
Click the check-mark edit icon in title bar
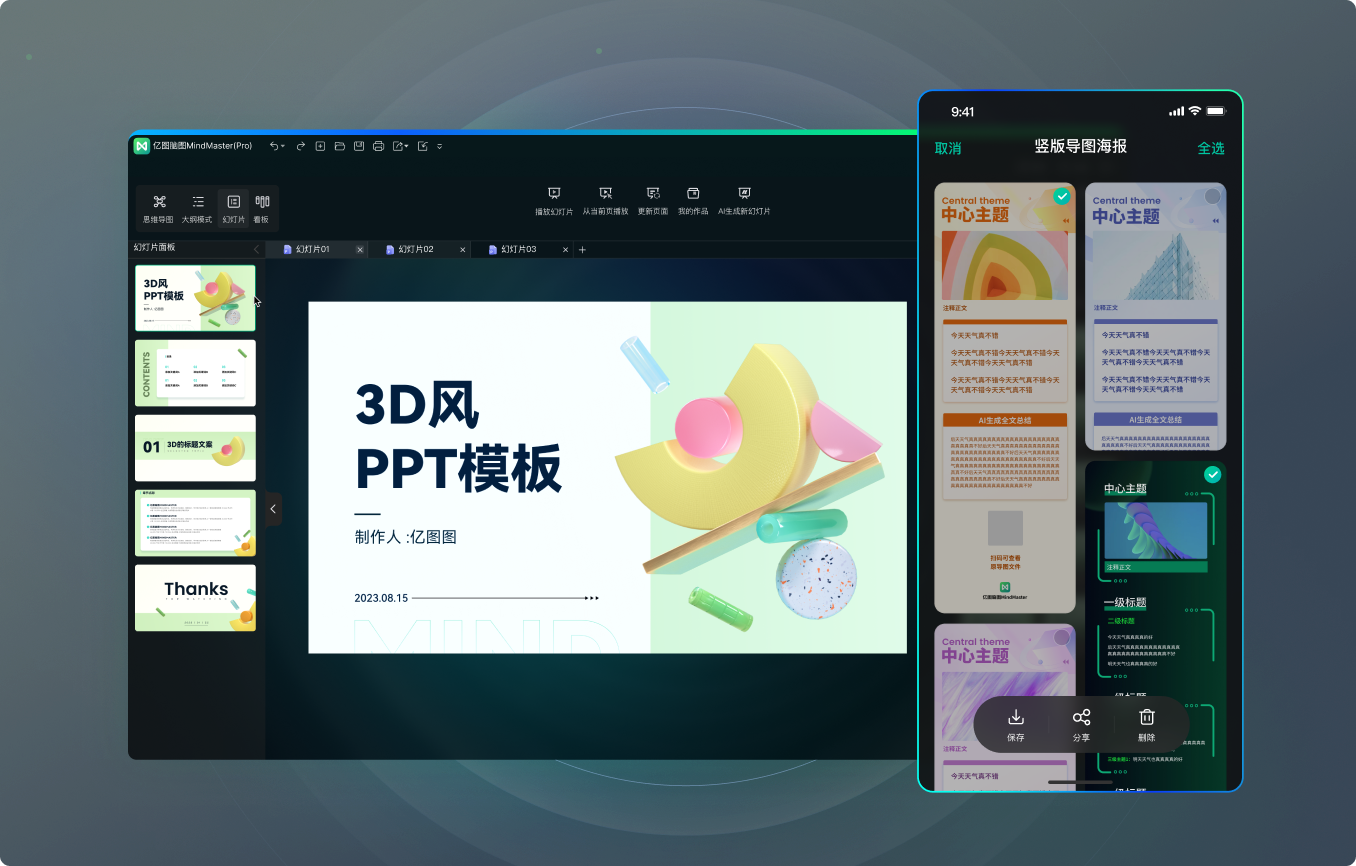[x=423, y=146]
